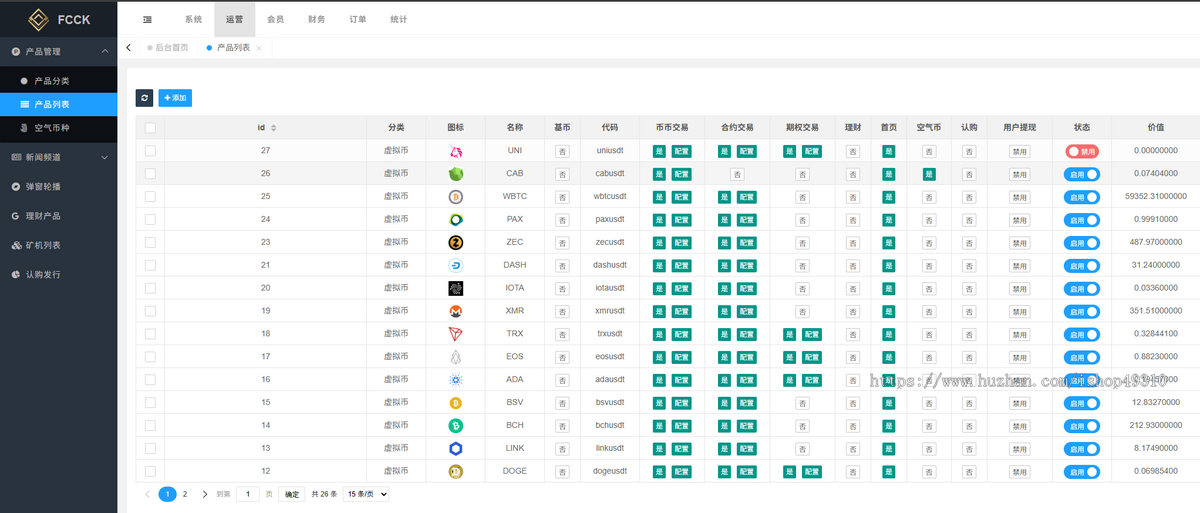Click the WBTC coin icon

tap(456, 197)
